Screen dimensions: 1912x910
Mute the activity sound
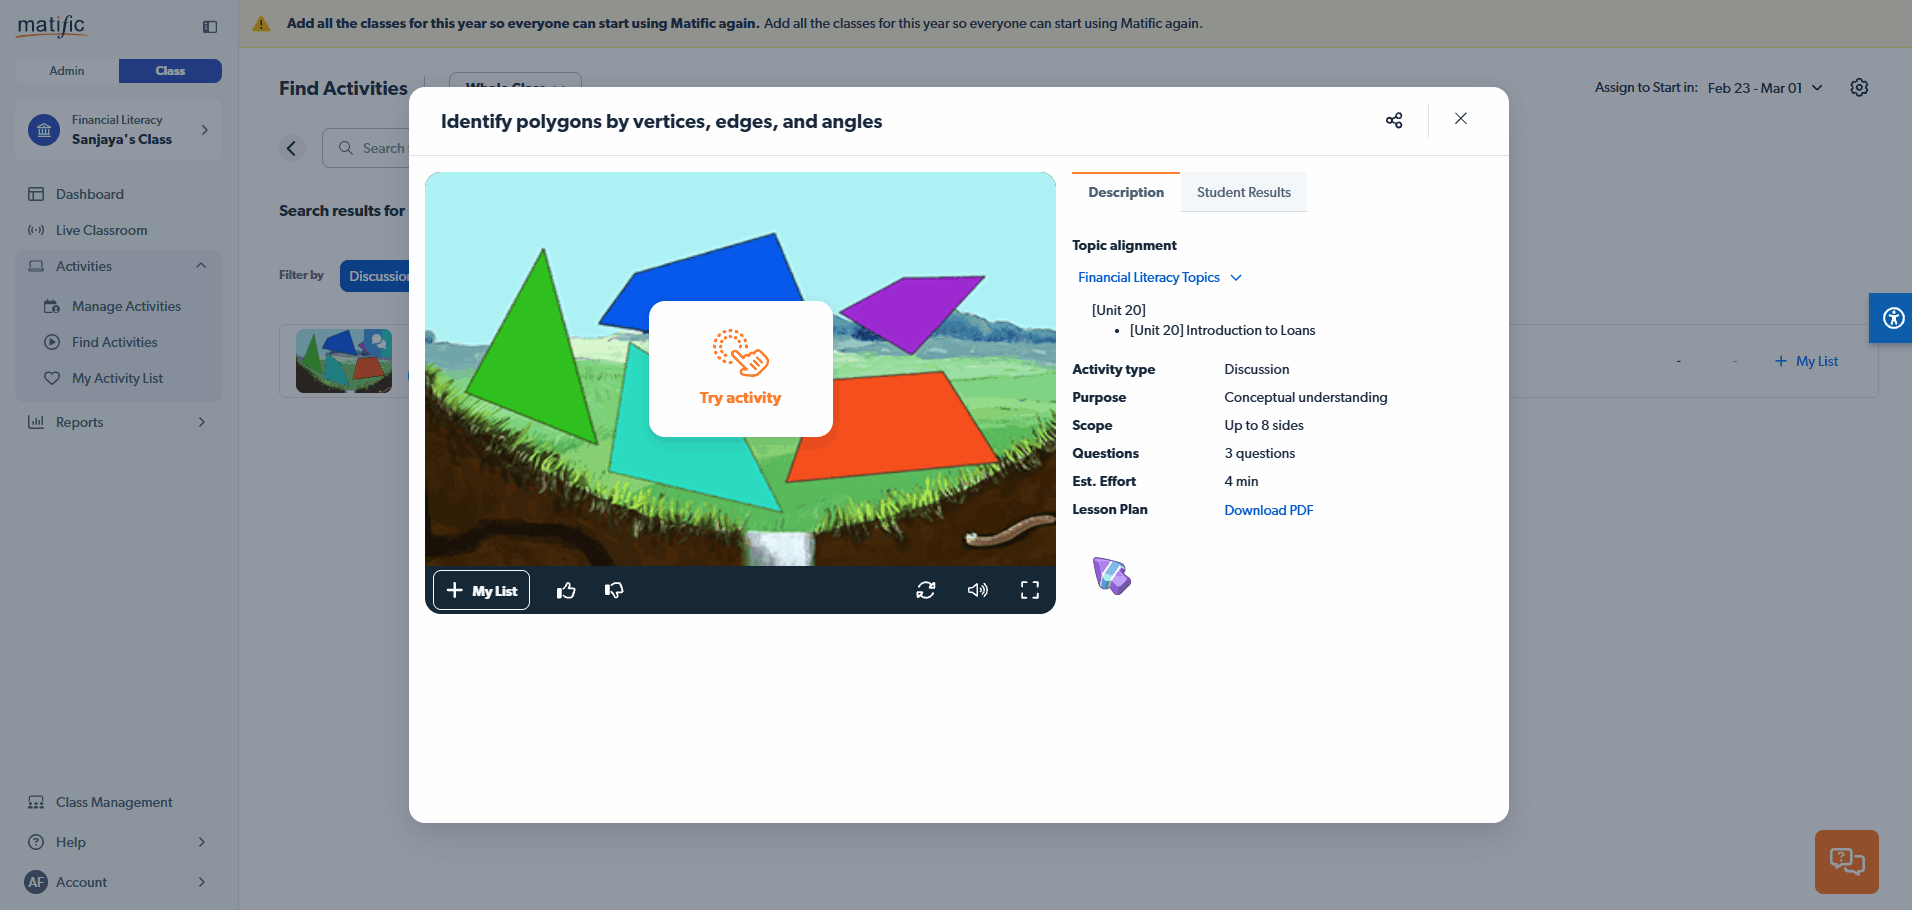(x=978, y=591)
